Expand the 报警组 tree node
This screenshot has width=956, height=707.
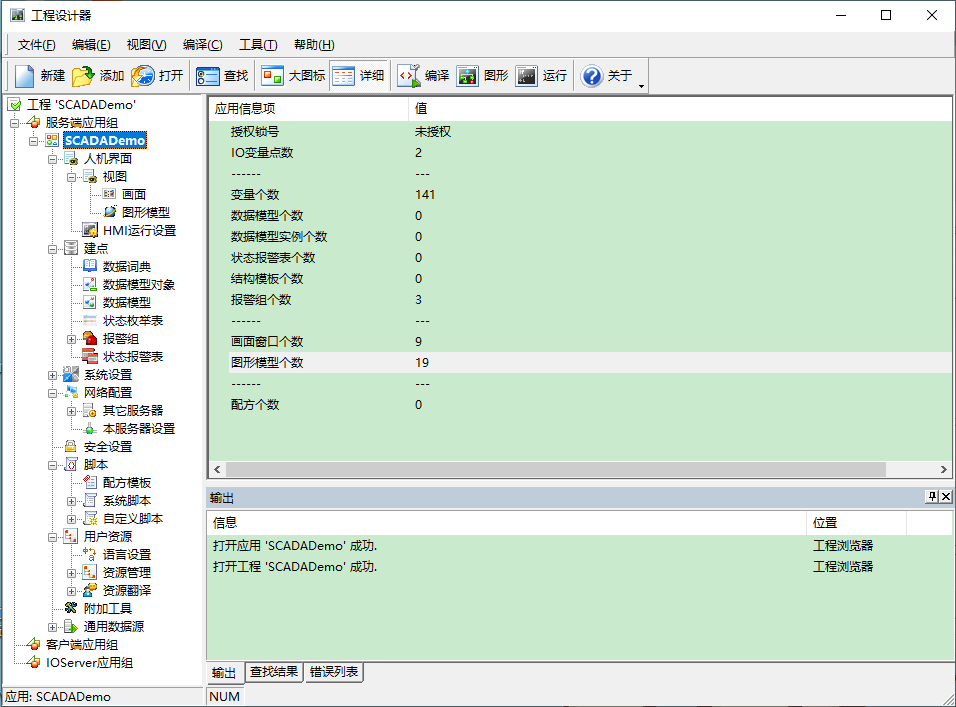click(72, 339)
